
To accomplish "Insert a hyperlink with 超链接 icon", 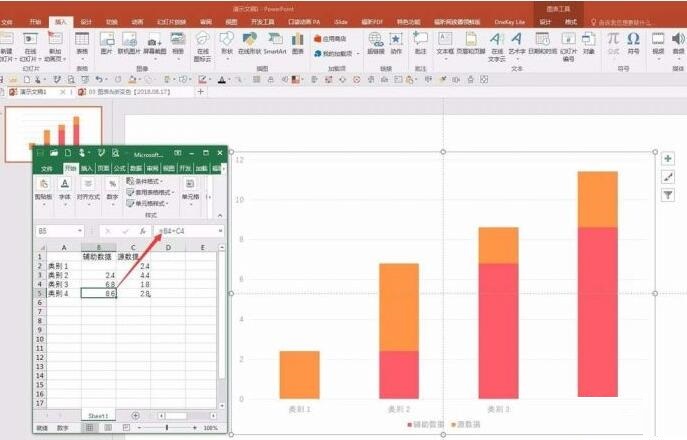I will pyautogui.click(x=375, y=43).
